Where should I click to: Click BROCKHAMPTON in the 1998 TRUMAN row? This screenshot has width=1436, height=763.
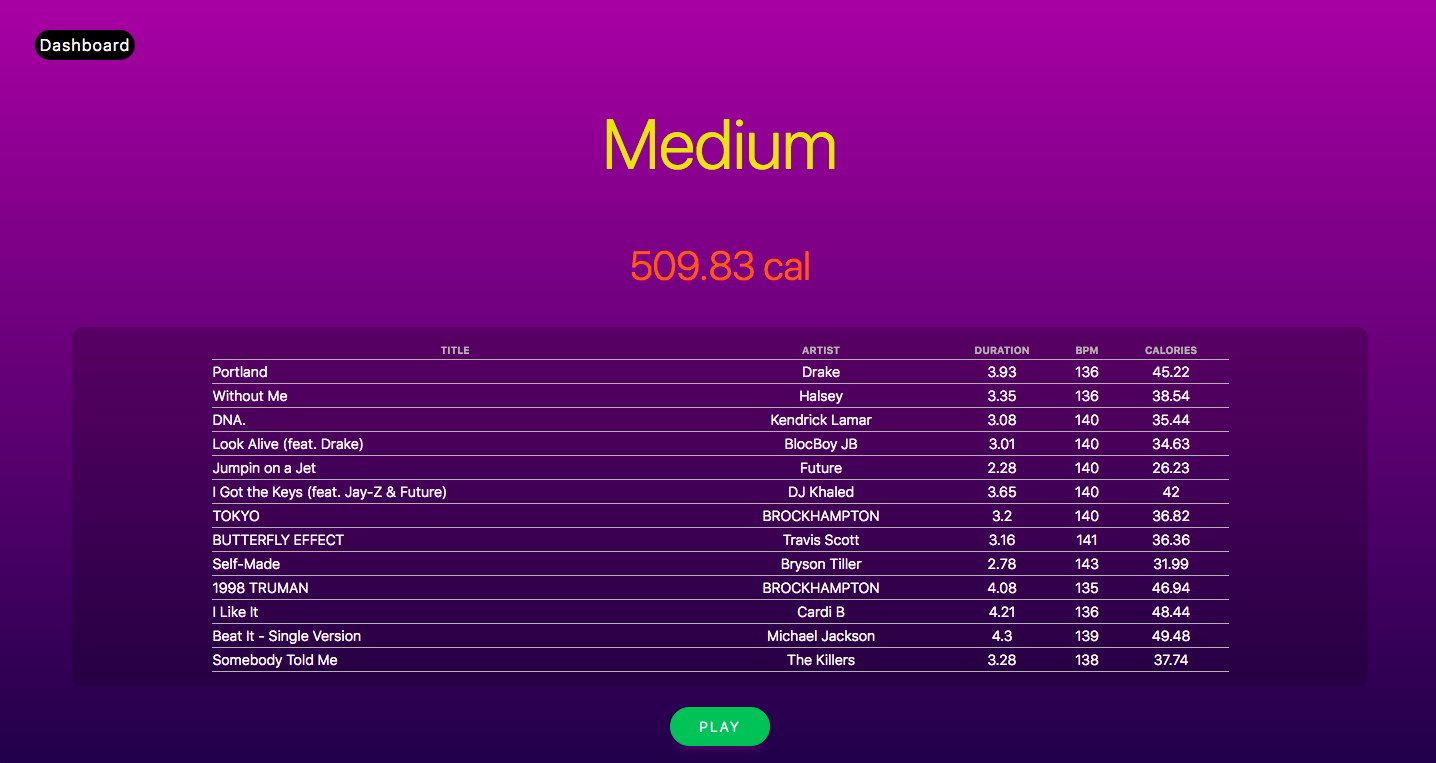(821, 588)
